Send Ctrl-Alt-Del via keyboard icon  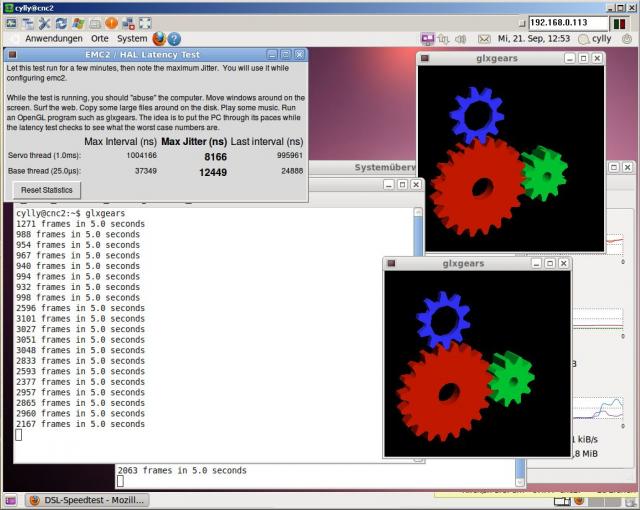(x=95, y=23)
